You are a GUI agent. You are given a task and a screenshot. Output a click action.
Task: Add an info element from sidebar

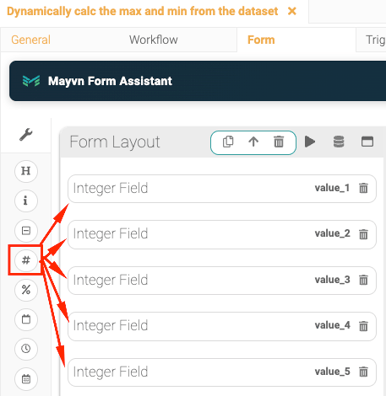click(x=26, y=201)
